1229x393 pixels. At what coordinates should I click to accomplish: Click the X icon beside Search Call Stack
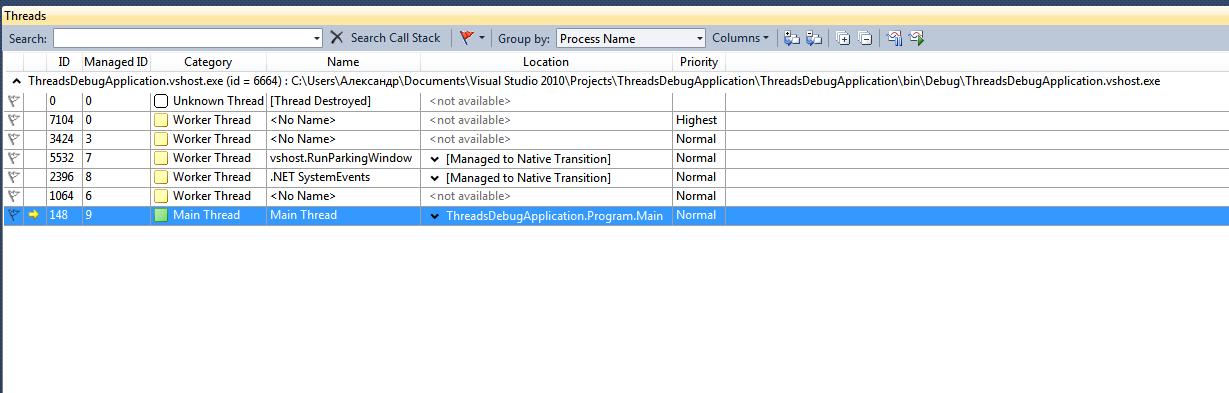tap(337, 38)
